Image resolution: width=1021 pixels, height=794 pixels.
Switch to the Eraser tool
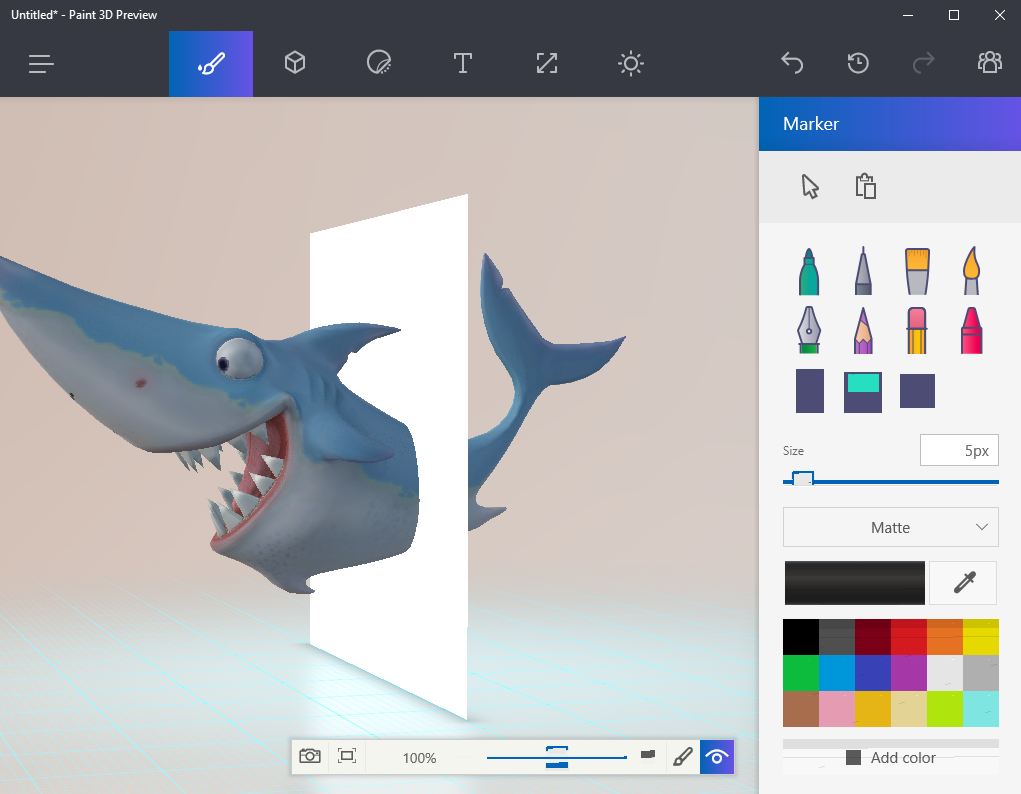917,330
